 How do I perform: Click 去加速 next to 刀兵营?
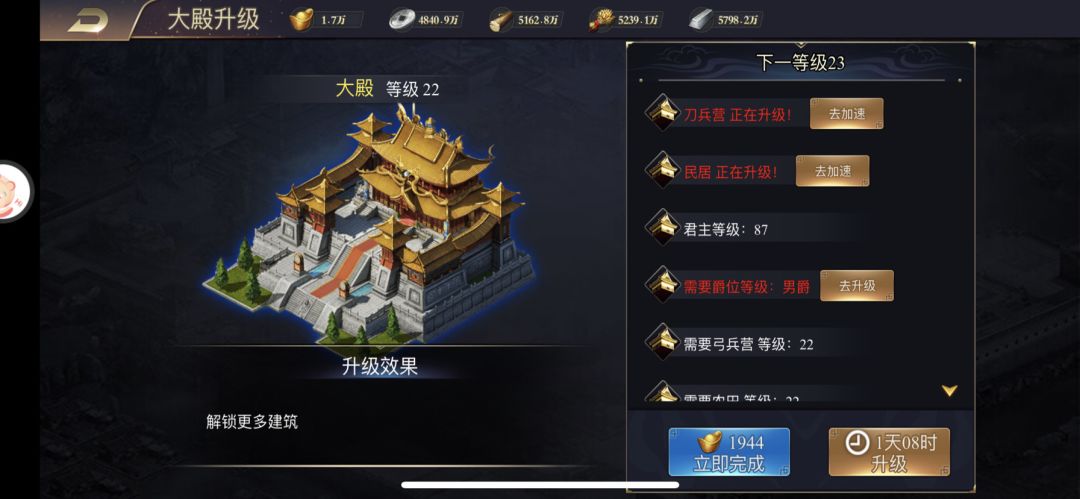click(847, 114)
